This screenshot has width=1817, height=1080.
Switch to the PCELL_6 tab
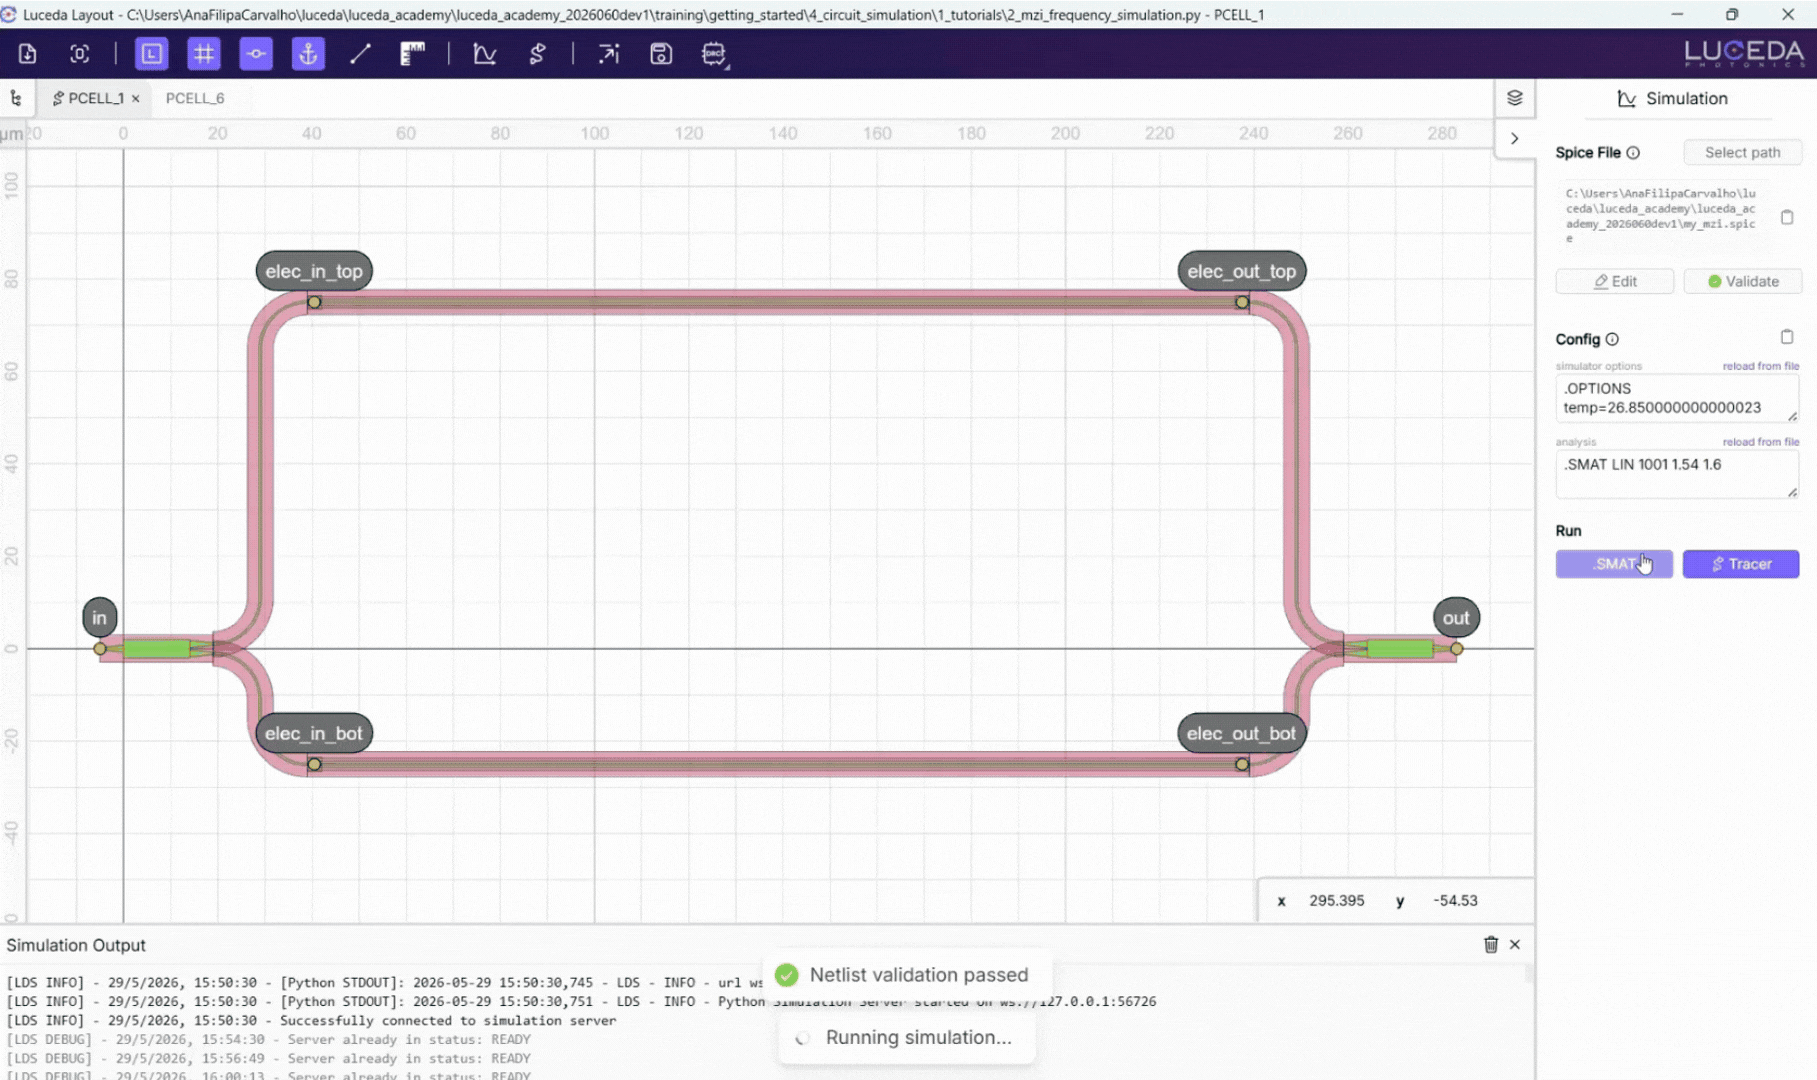[x=195, y=98]
